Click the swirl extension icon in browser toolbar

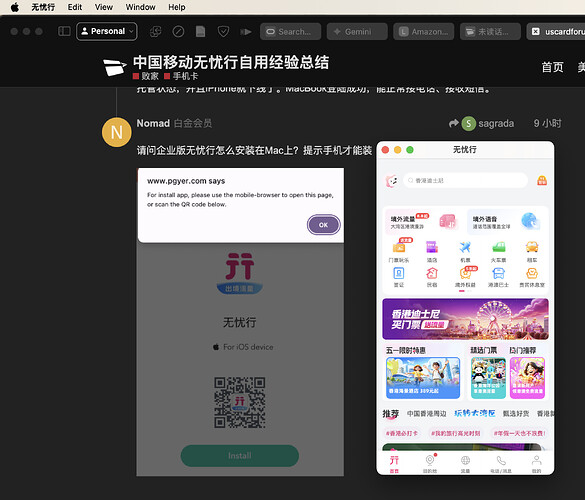point(155,32)
